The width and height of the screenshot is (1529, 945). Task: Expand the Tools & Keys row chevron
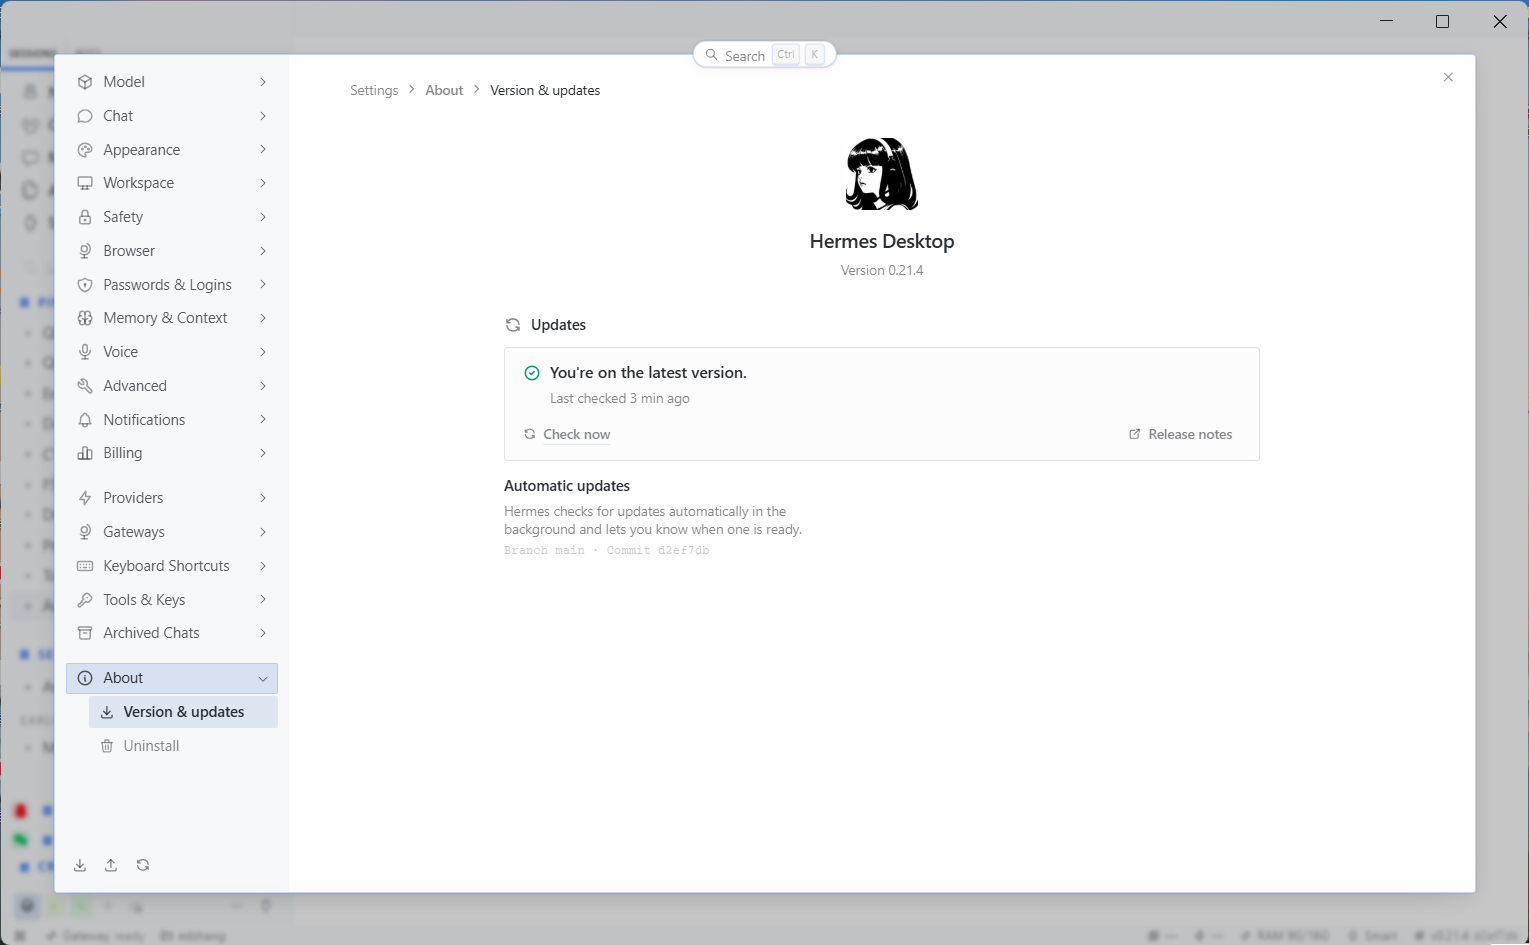point(263,600)
